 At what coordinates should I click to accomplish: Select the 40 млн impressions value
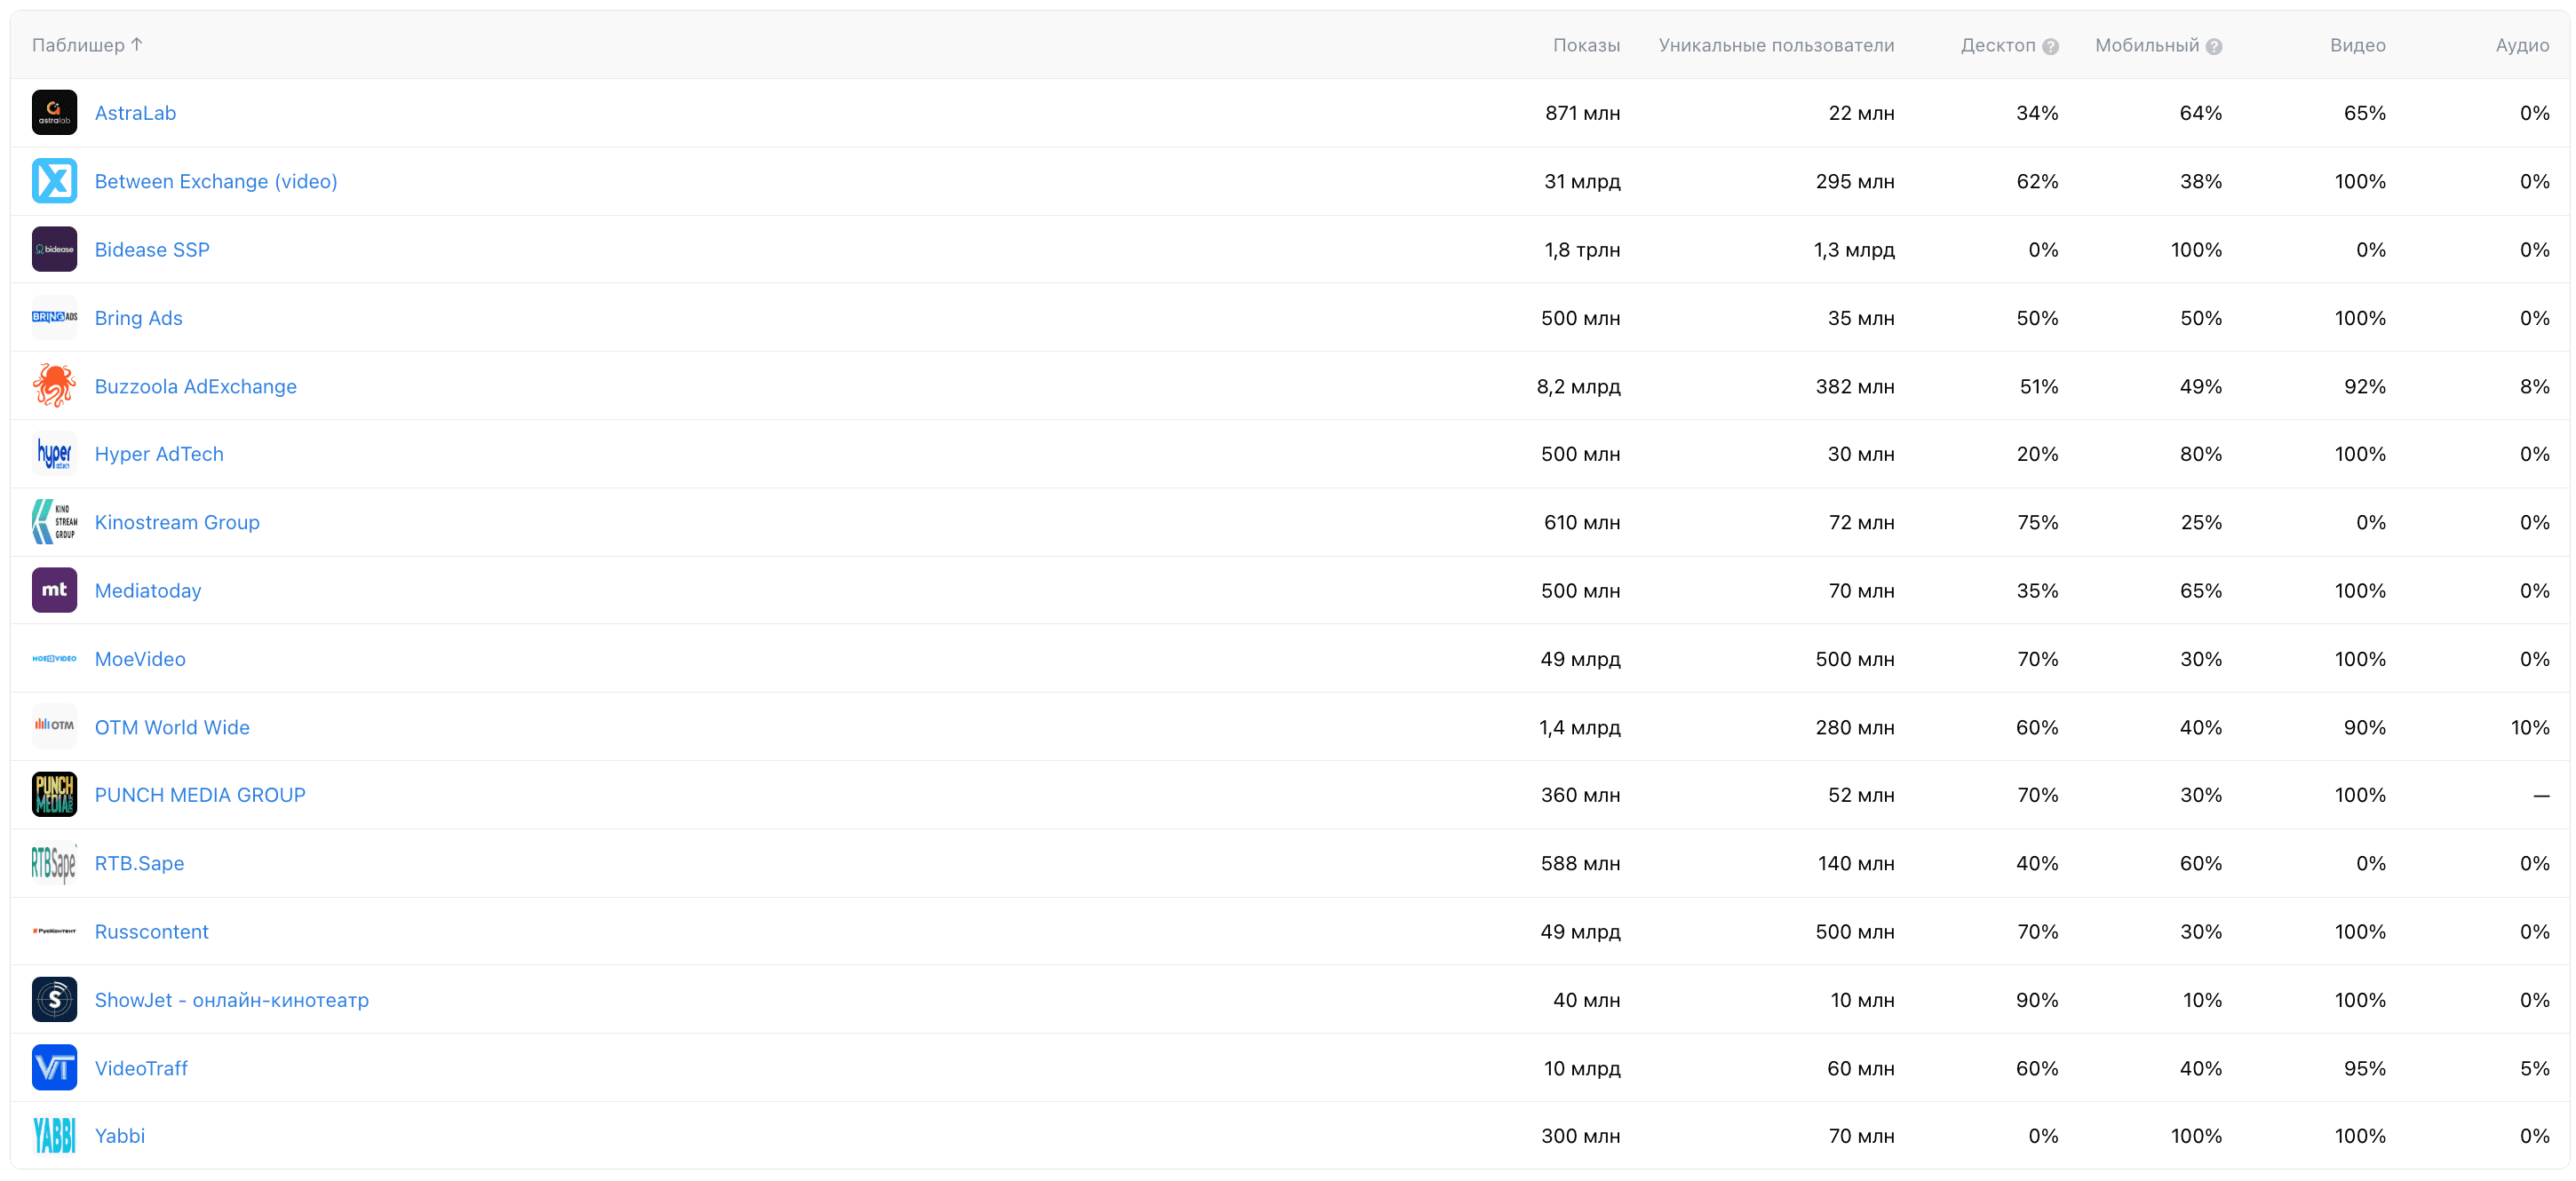click(1586, 1000)
